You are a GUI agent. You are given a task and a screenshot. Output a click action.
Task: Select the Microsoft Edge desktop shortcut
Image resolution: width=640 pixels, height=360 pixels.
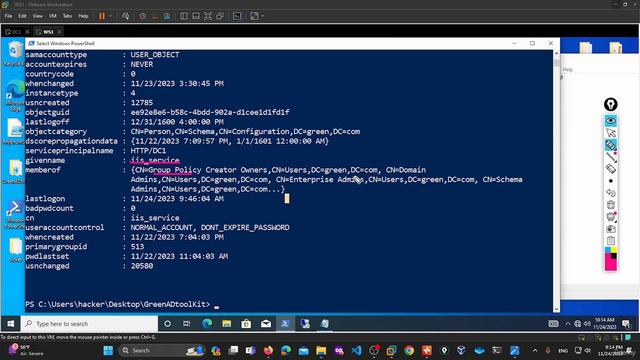tap(15, 96)
